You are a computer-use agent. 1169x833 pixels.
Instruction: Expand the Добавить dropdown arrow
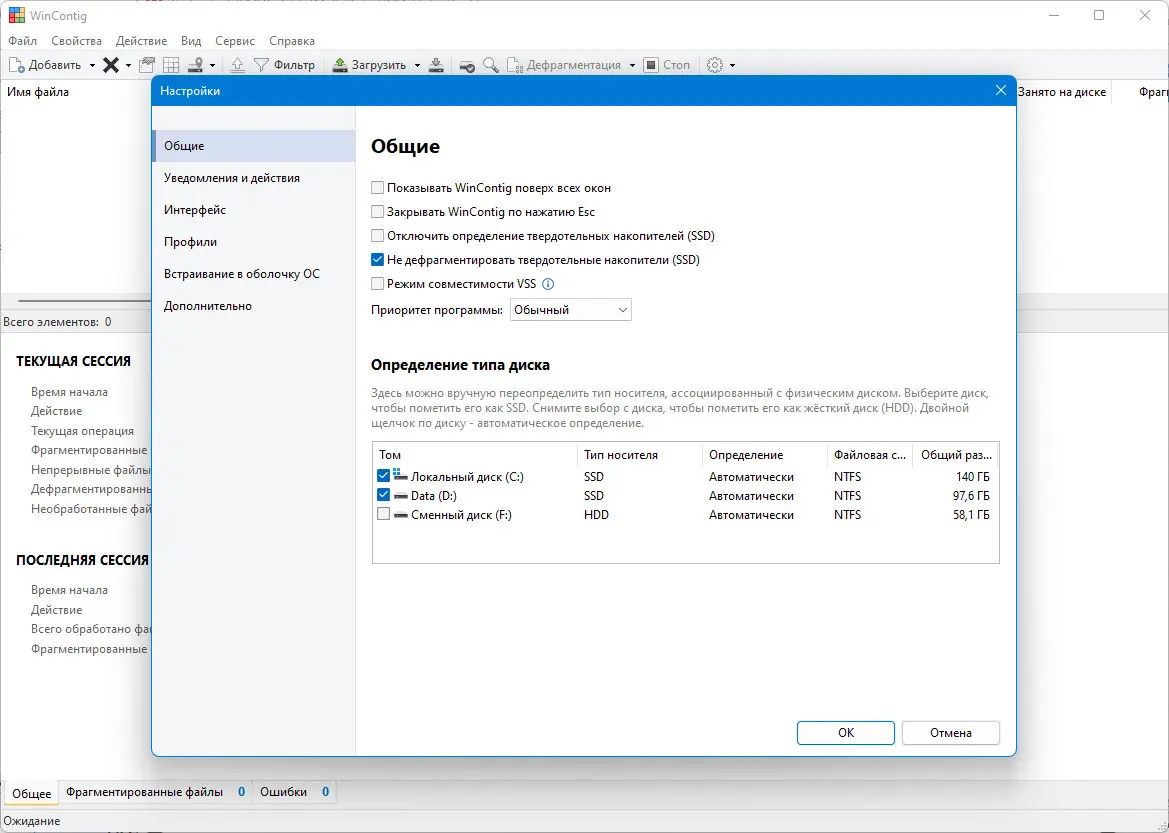tap(92, 65)
